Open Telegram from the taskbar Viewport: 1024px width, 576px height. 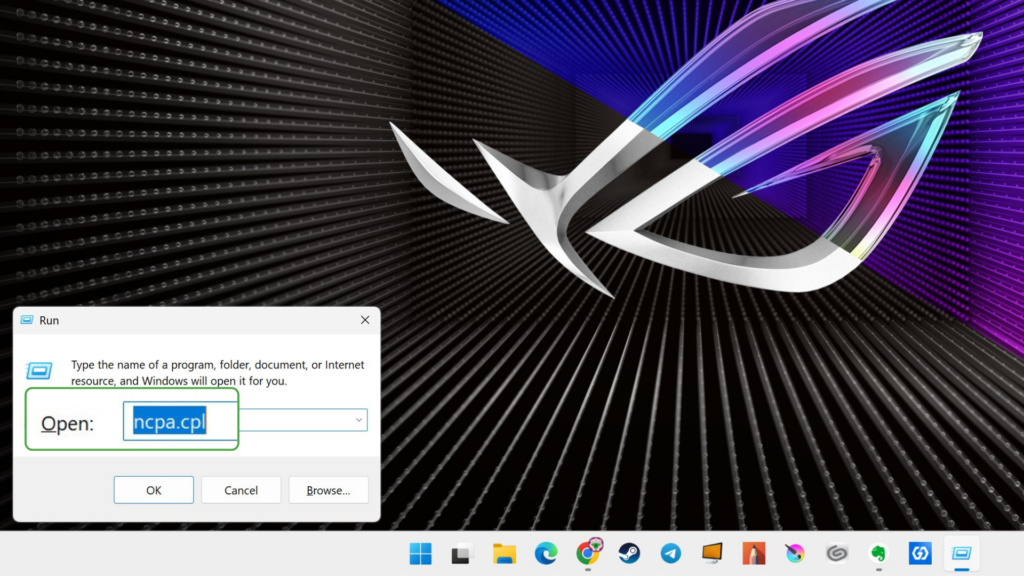tap(671, 554)
